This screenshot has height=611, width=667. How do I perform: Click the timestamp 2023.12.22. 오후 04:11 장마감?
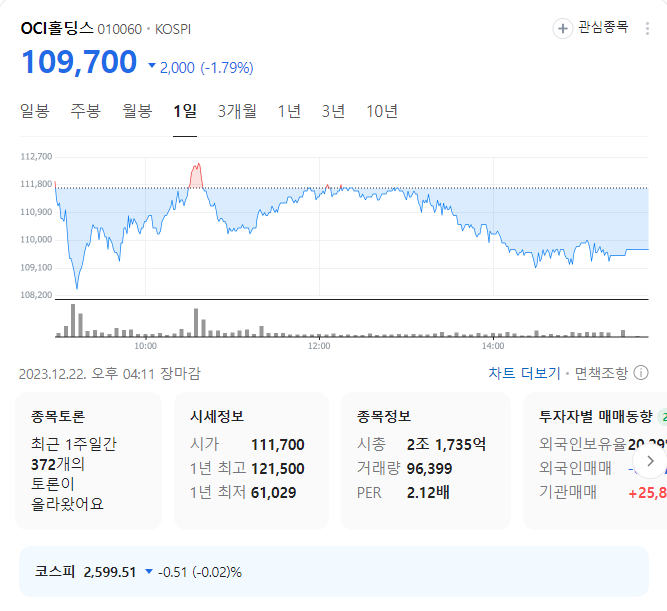(110, 374)
